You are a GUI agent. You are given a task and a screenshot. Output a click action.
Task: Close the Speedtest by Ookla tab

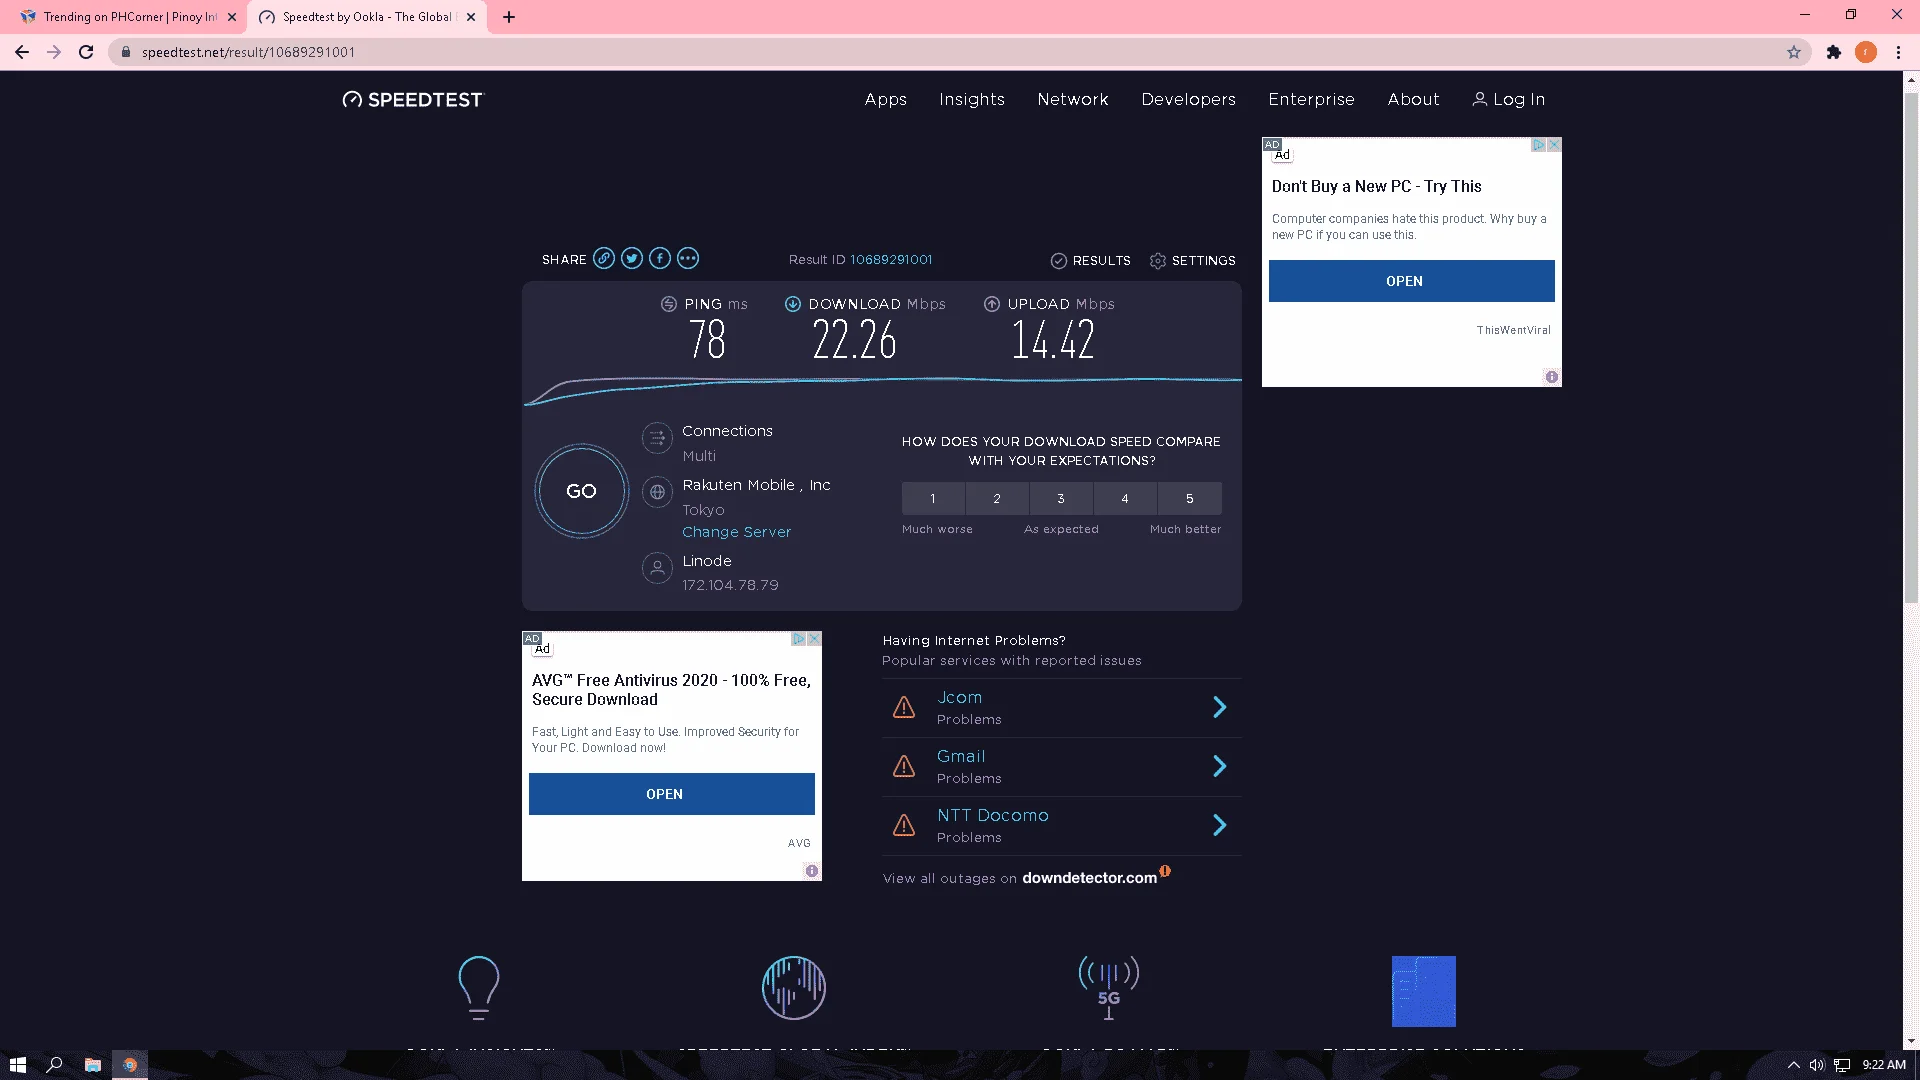tap(471, 17)
